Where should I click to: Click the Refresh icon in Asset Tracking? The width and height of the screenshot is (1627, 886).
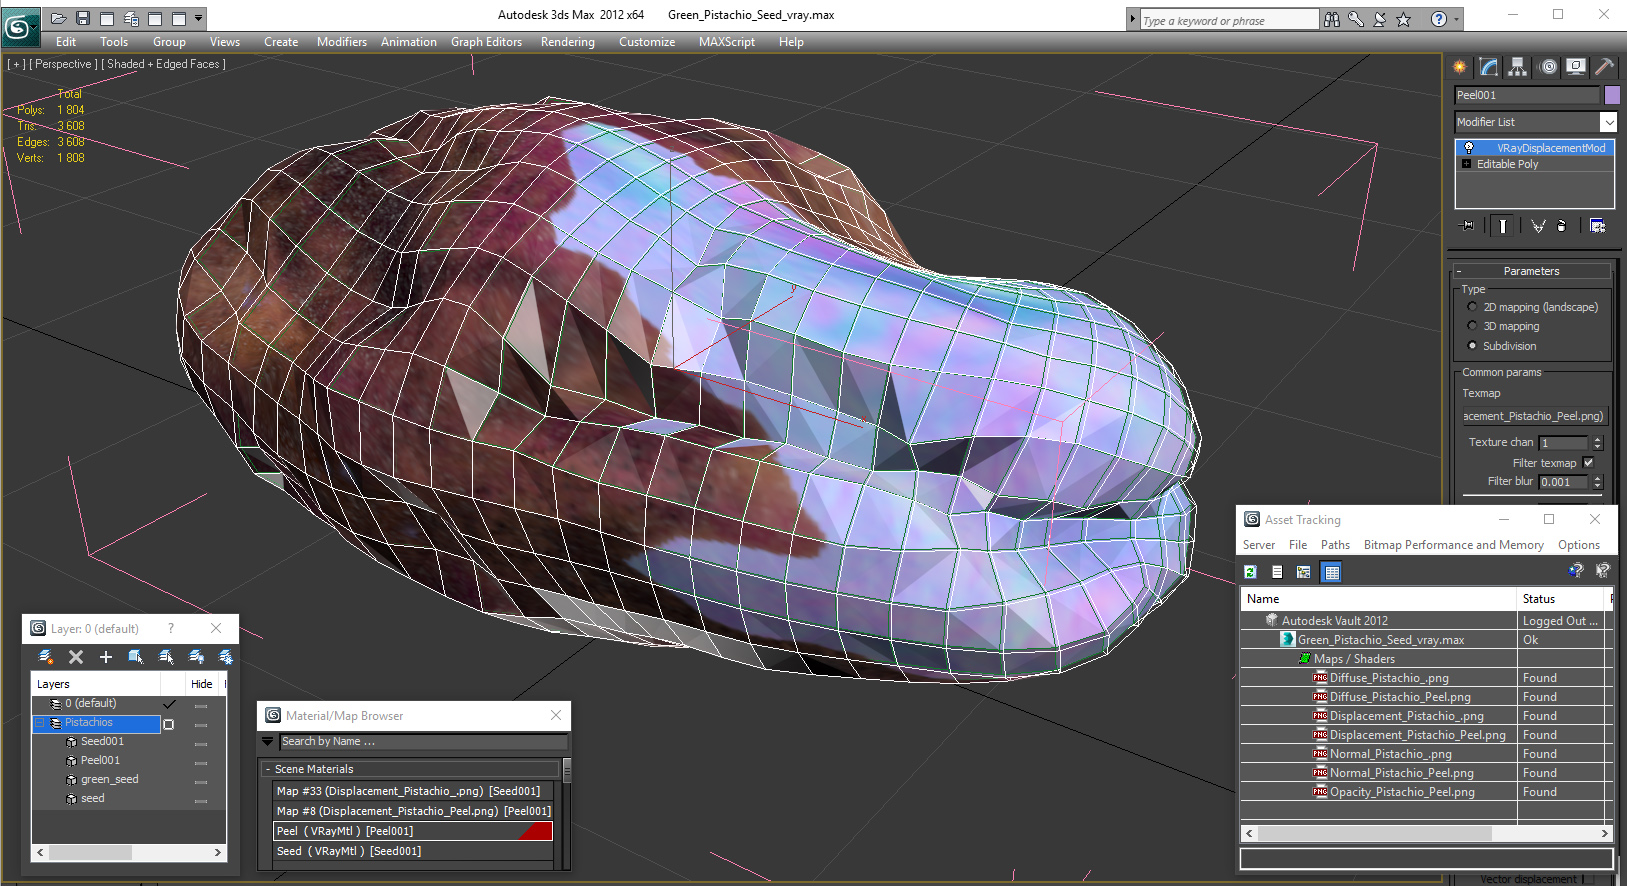click(1250, 572)
